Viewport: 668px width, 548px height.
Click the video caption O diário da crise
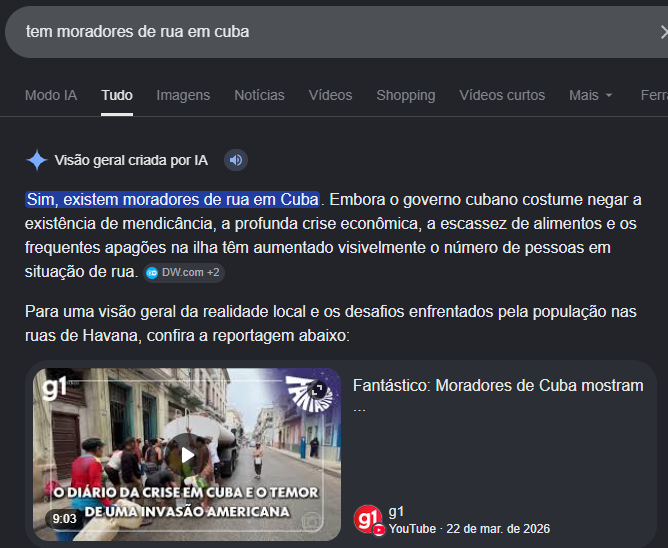click(x=186, y=502)
